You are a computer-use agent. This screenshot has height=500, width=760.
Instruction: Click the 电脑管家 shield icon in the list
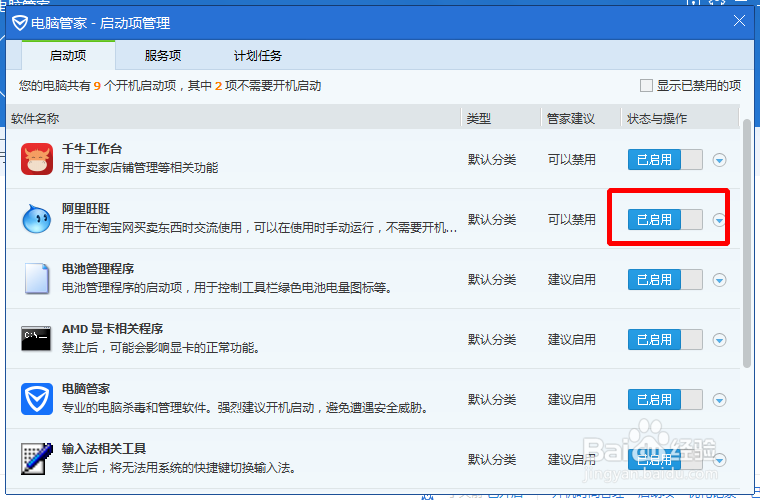[x=37, y=399]
